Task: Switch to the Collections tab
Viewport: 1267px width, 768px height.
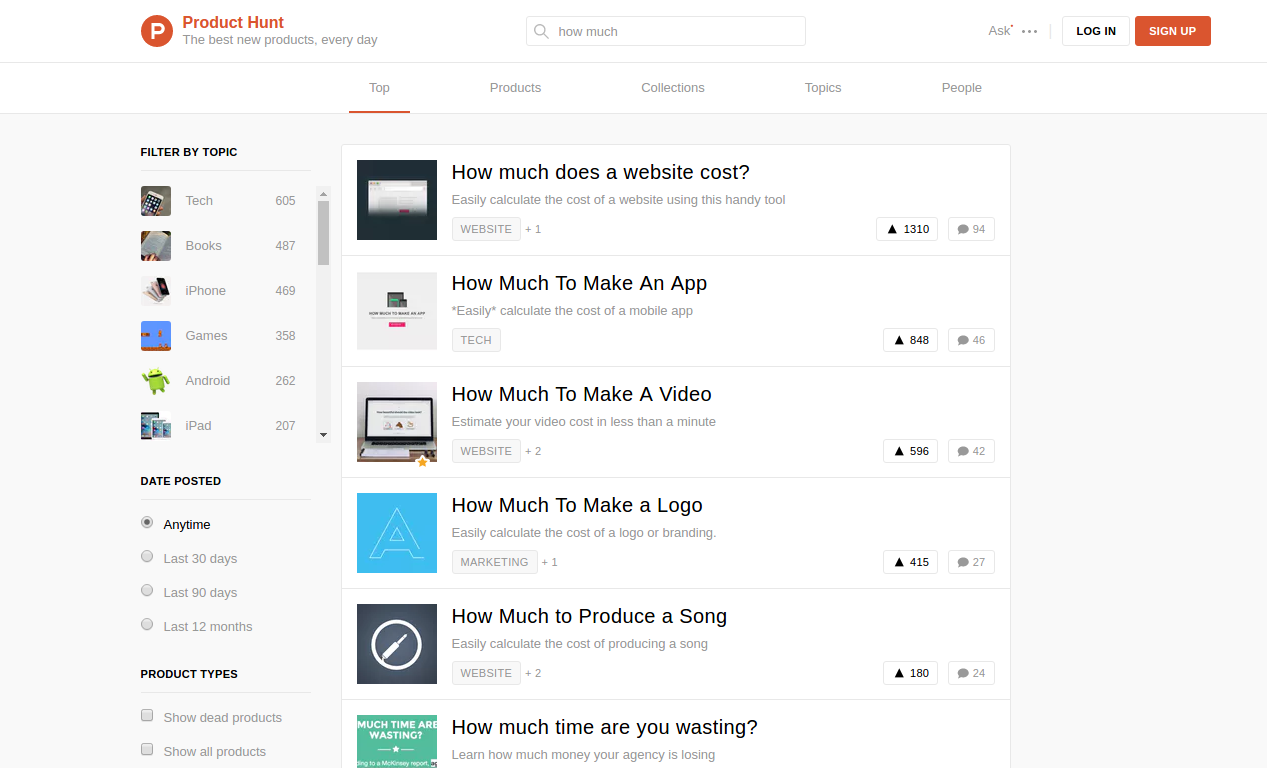Action: [672, 88]
